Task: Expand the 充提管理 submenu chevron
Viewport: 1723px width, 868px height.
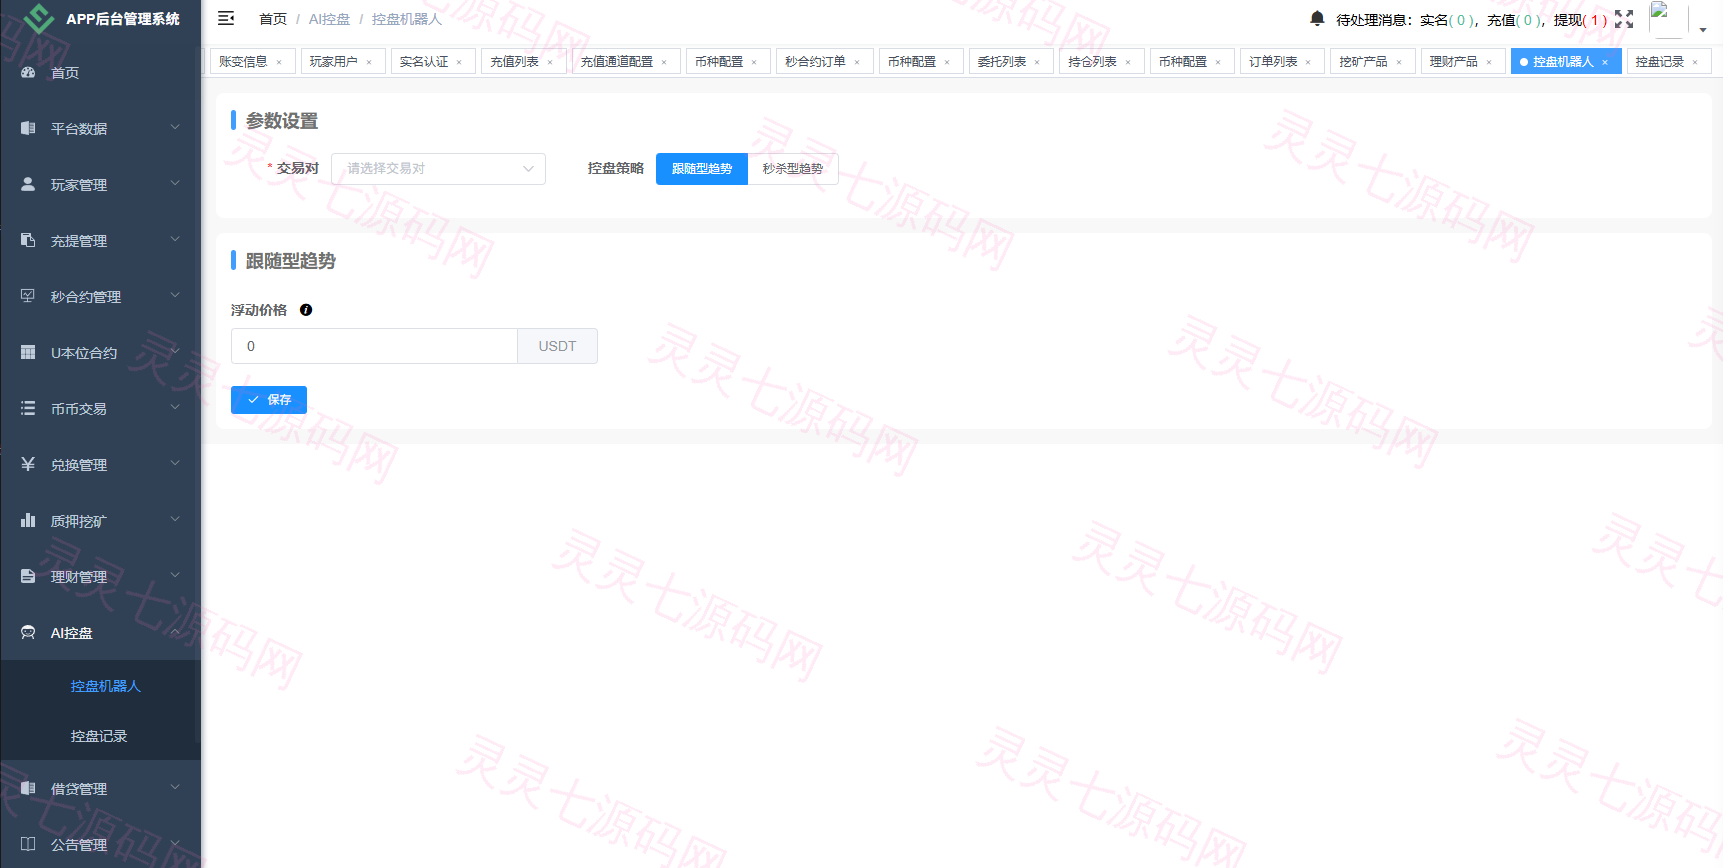Action: click(175, 240)
